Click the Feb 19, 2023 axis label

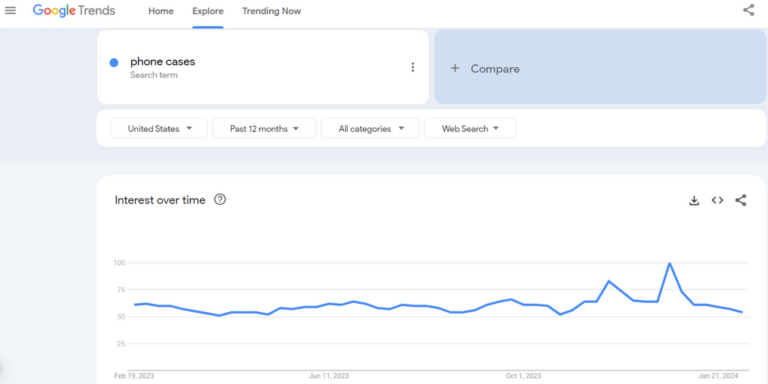click(134, 376)
